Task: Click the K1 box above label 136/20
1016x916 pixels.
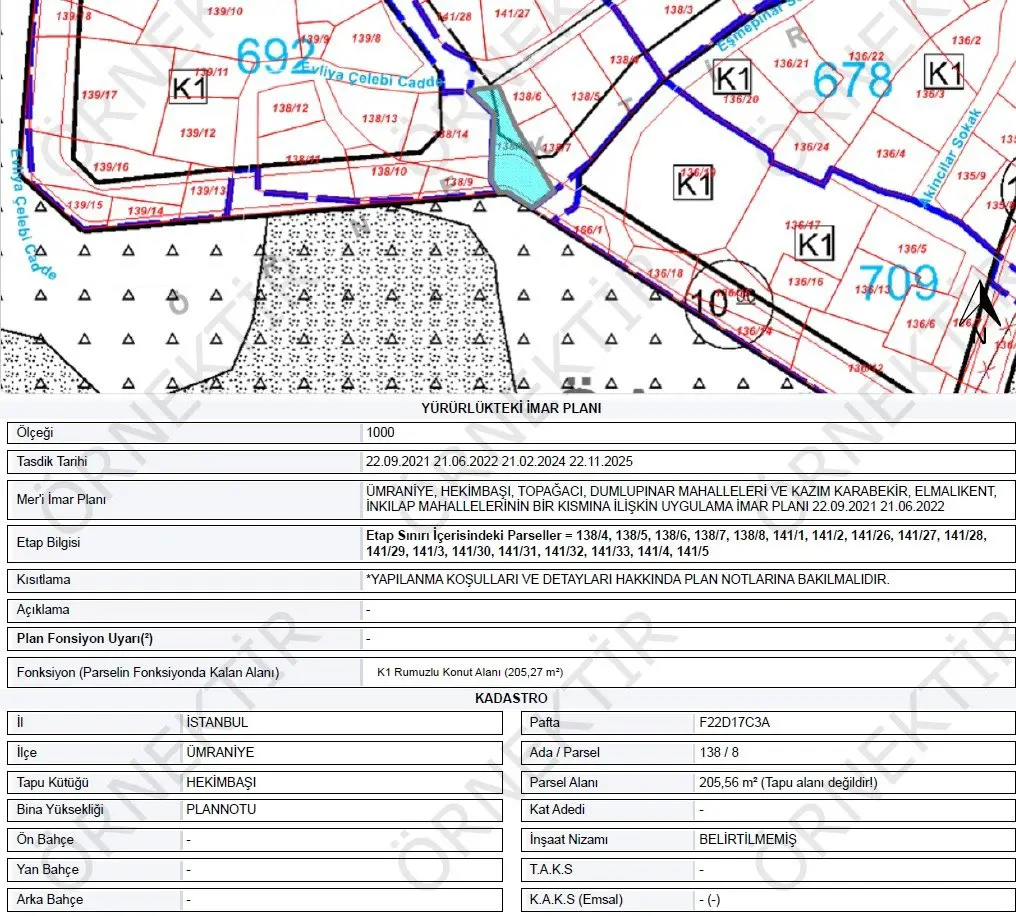Action: pyautogui.click(x=732, y=78)
